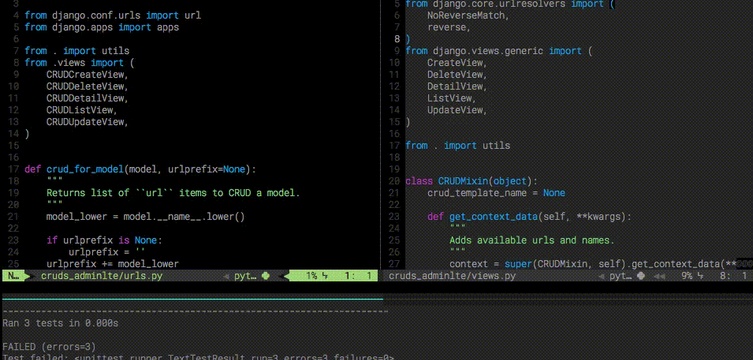753x360 pixels.
Task: Click the 'ListView,' line in views.py
Action: point(451,98)
